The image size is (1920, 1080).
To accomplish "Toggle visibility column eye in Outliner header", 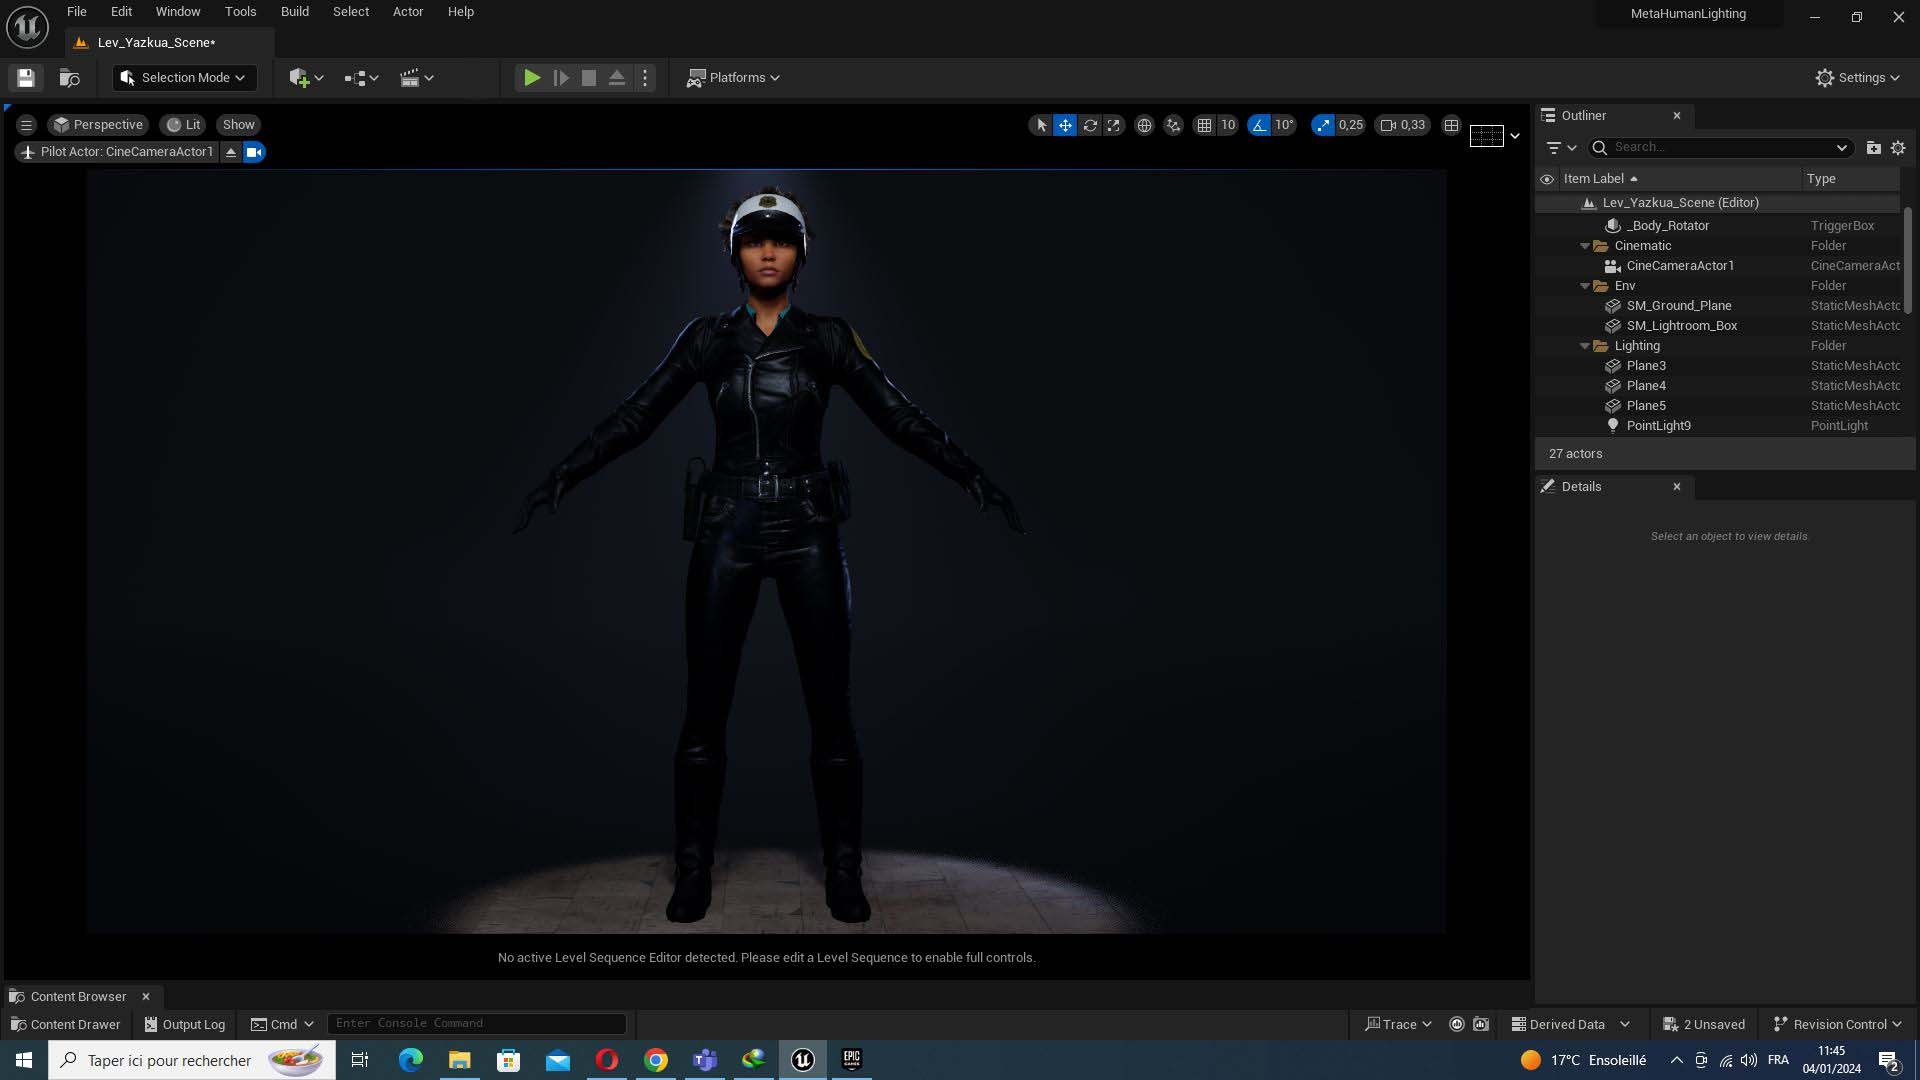I will click(1547, 179).
